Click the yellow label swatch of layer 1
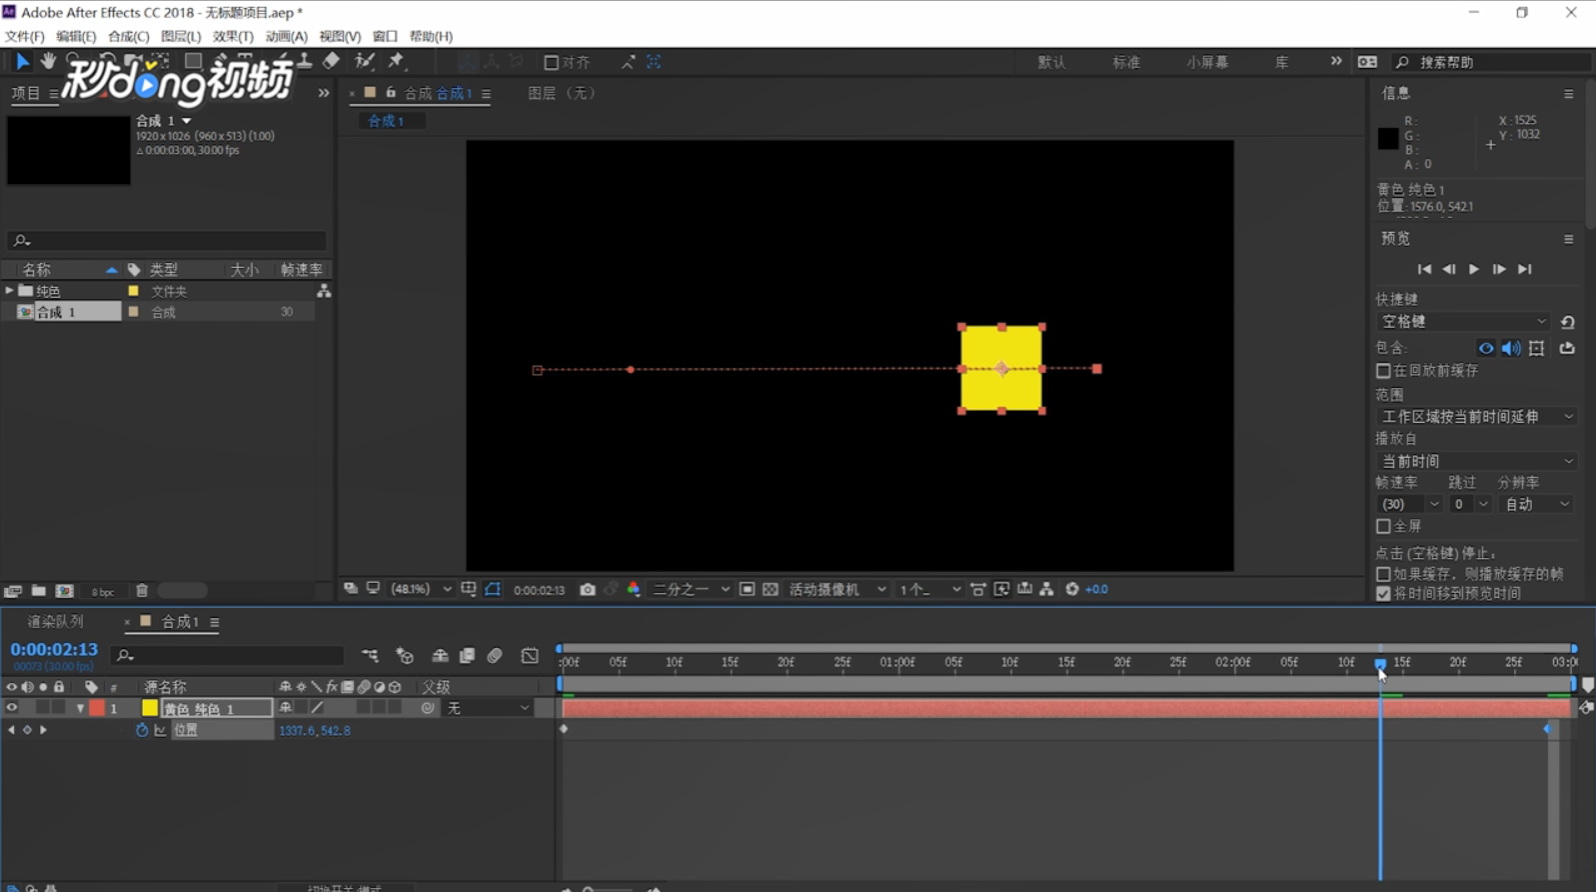 coord(150,708)
